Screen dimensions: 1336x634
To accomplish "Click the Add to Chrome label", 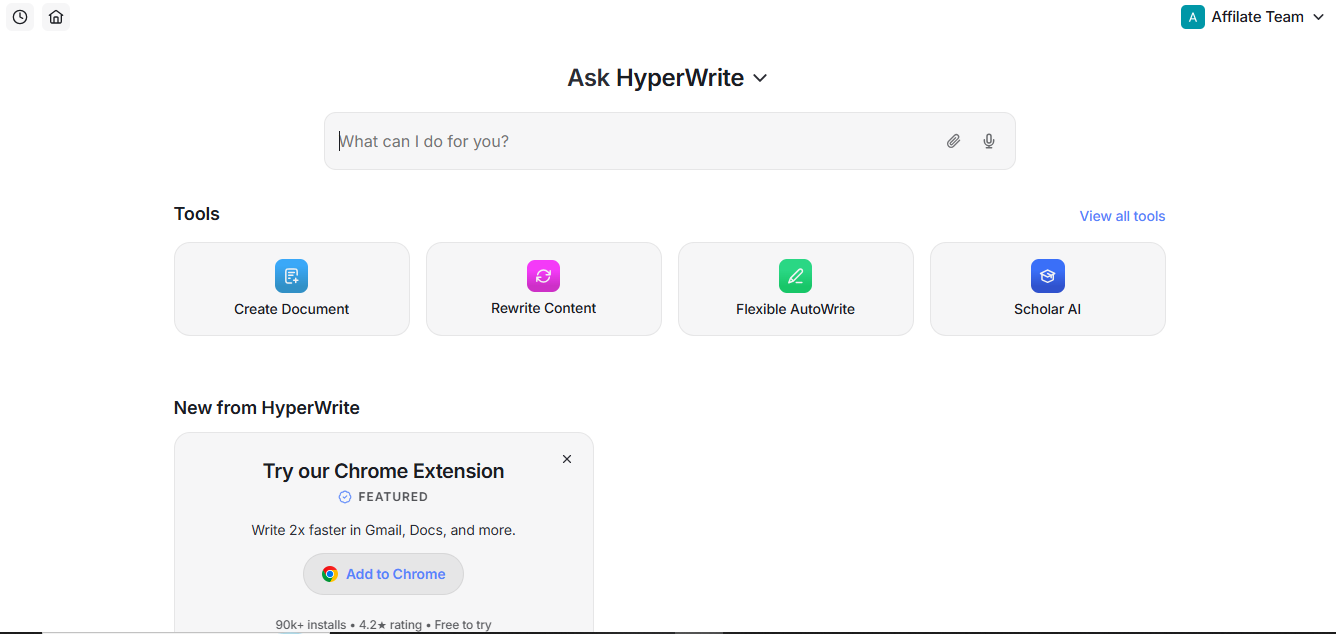I will click(396, 574).
